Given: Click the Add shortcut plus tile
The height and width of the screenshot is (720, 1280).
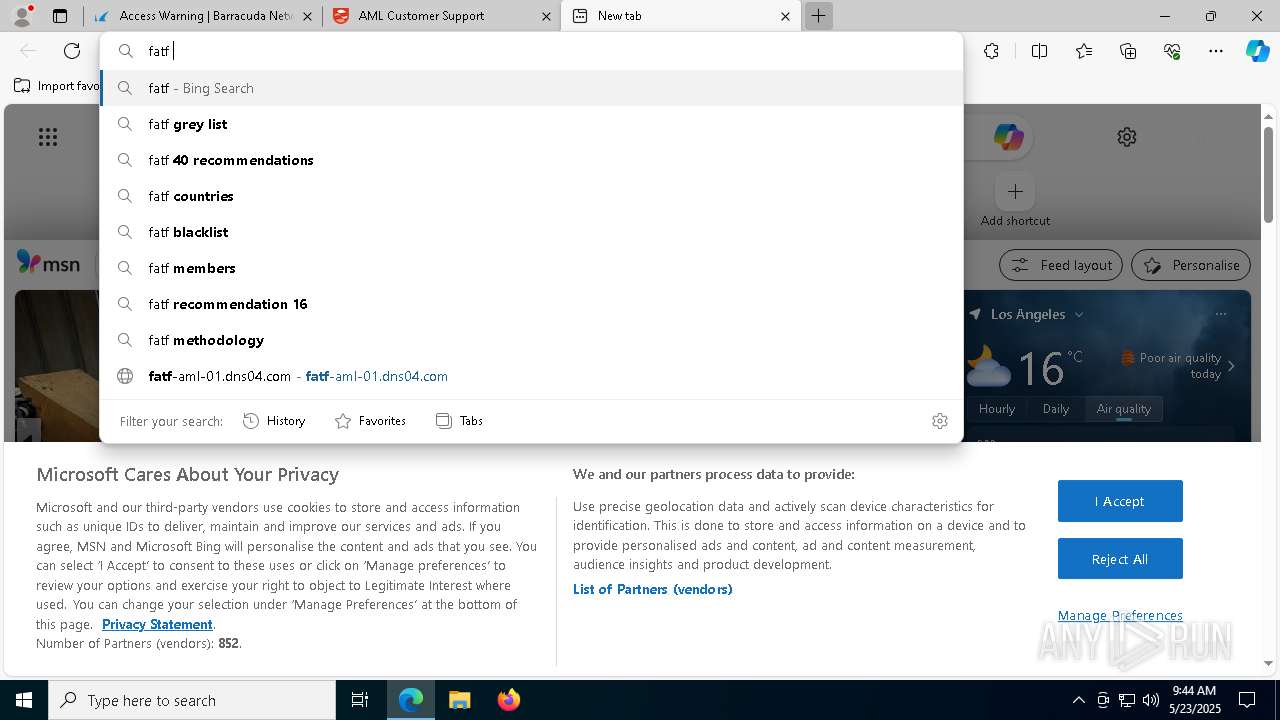Looking at the screenshot, I should 1015,191.
